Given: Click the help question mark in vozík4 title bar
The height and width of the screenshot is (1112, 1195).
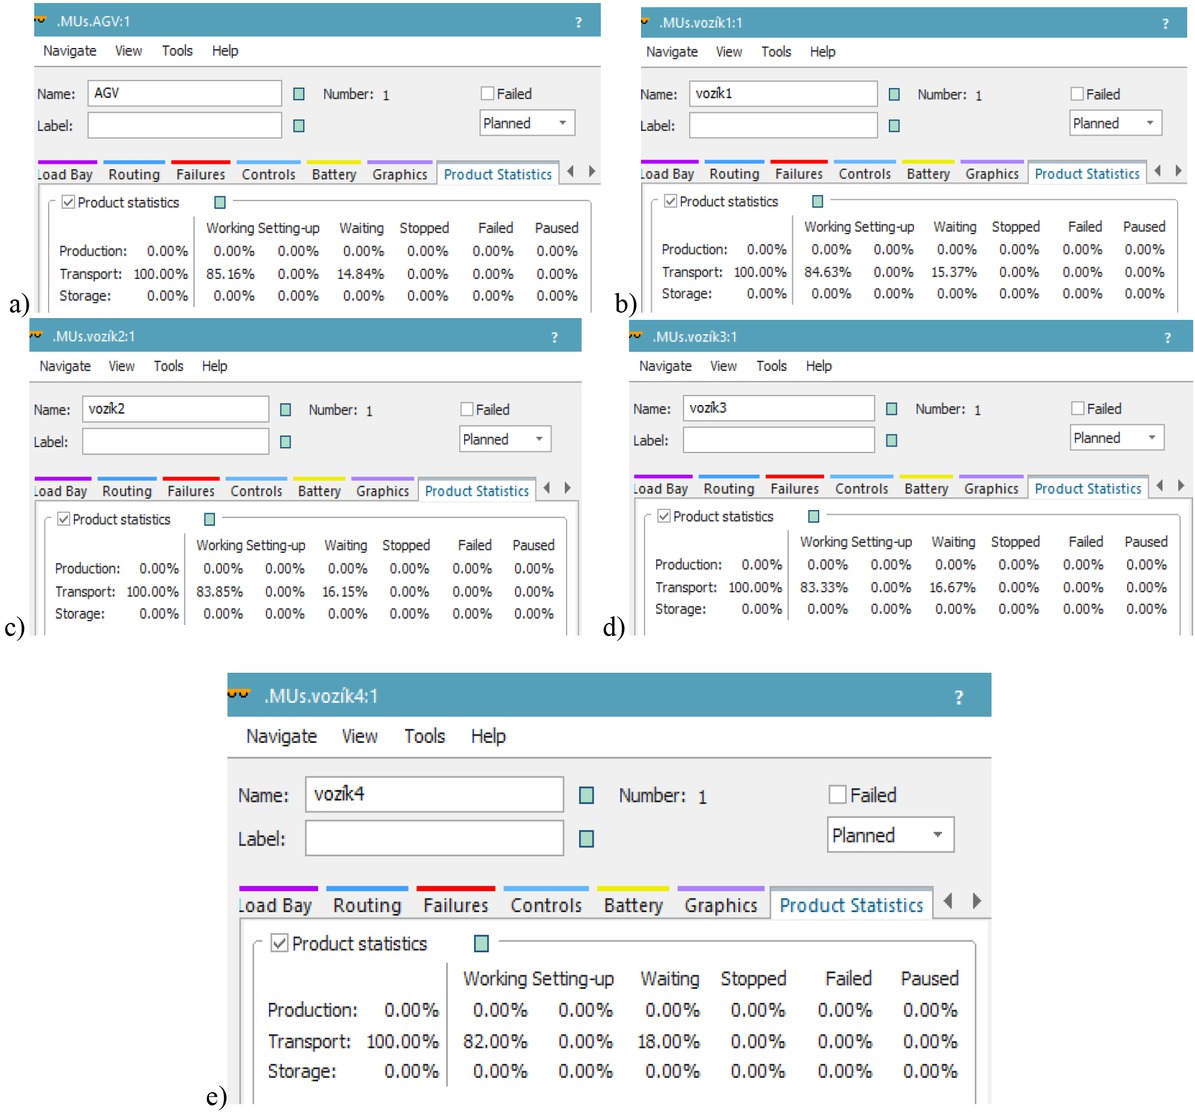Looking at the screenshot, I should [x=958, y=697].
